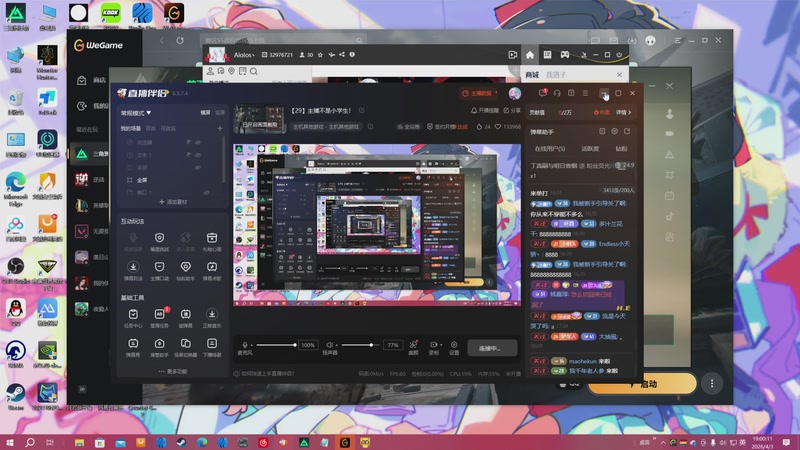Toggle the lock icon on the 浏览器 source
Image resolution: width=800 pixels, height=450 pixels.
(189, 142)
